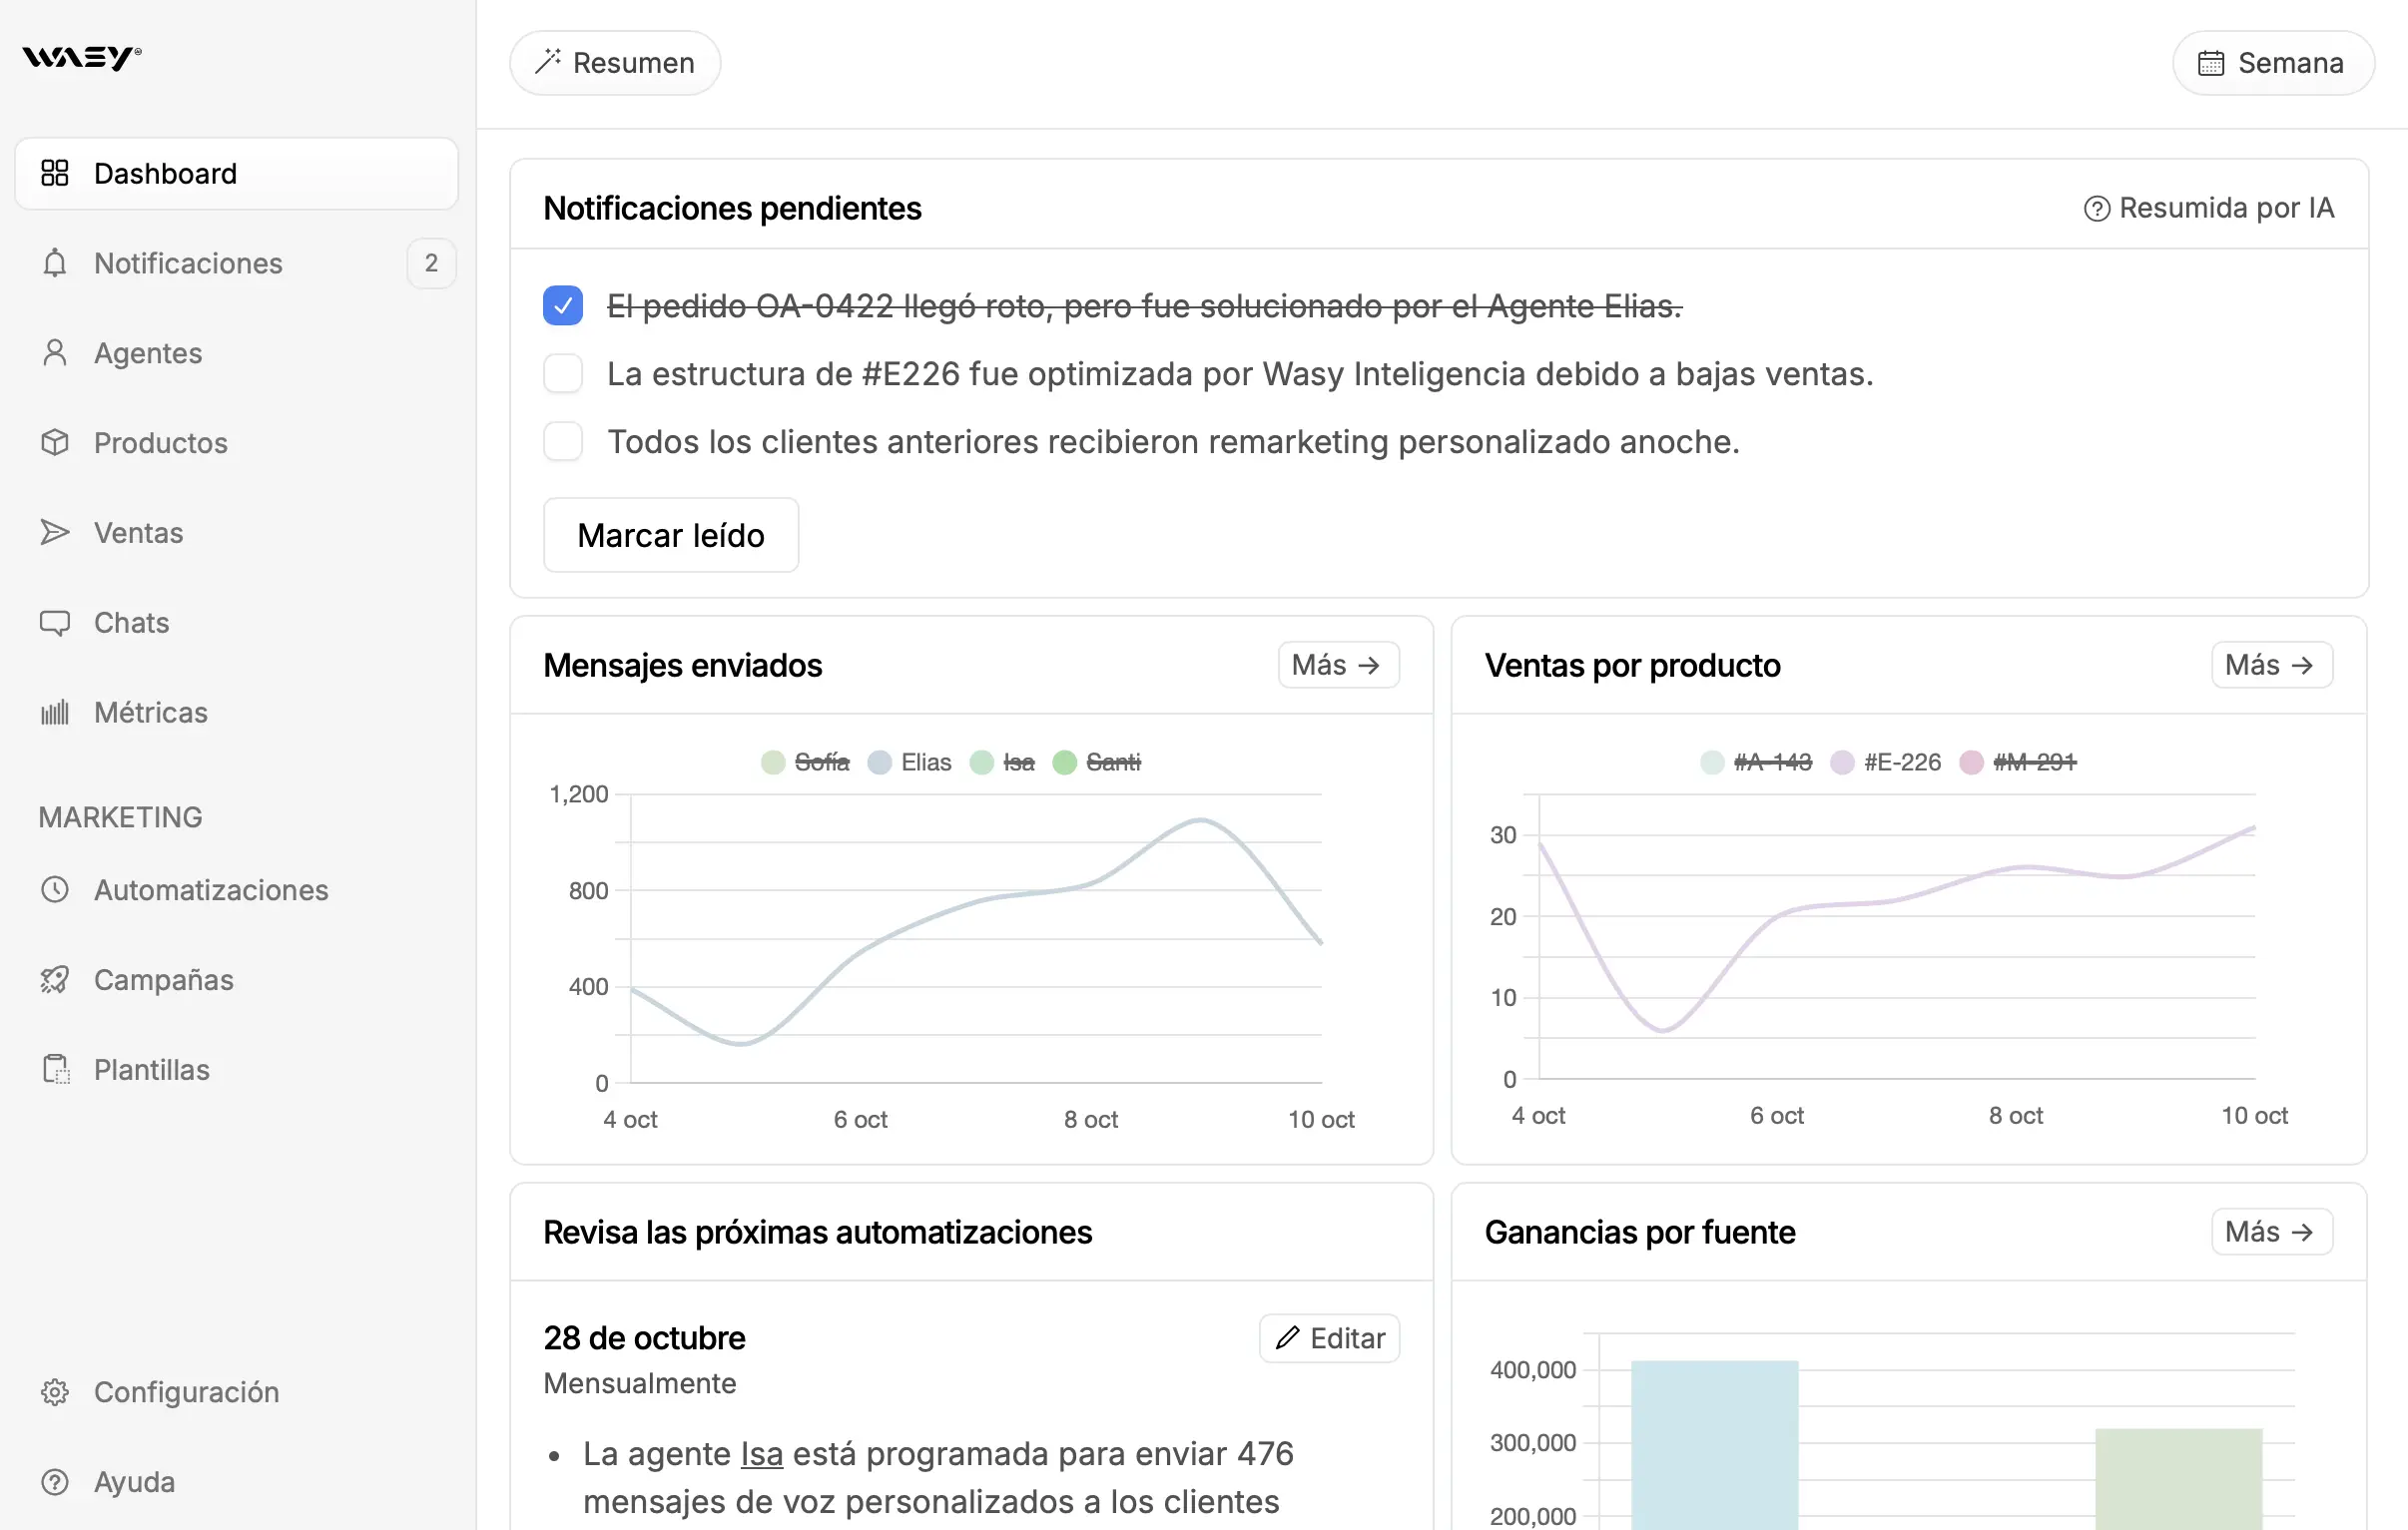Open Configuración settings

tap(186, 1391)
